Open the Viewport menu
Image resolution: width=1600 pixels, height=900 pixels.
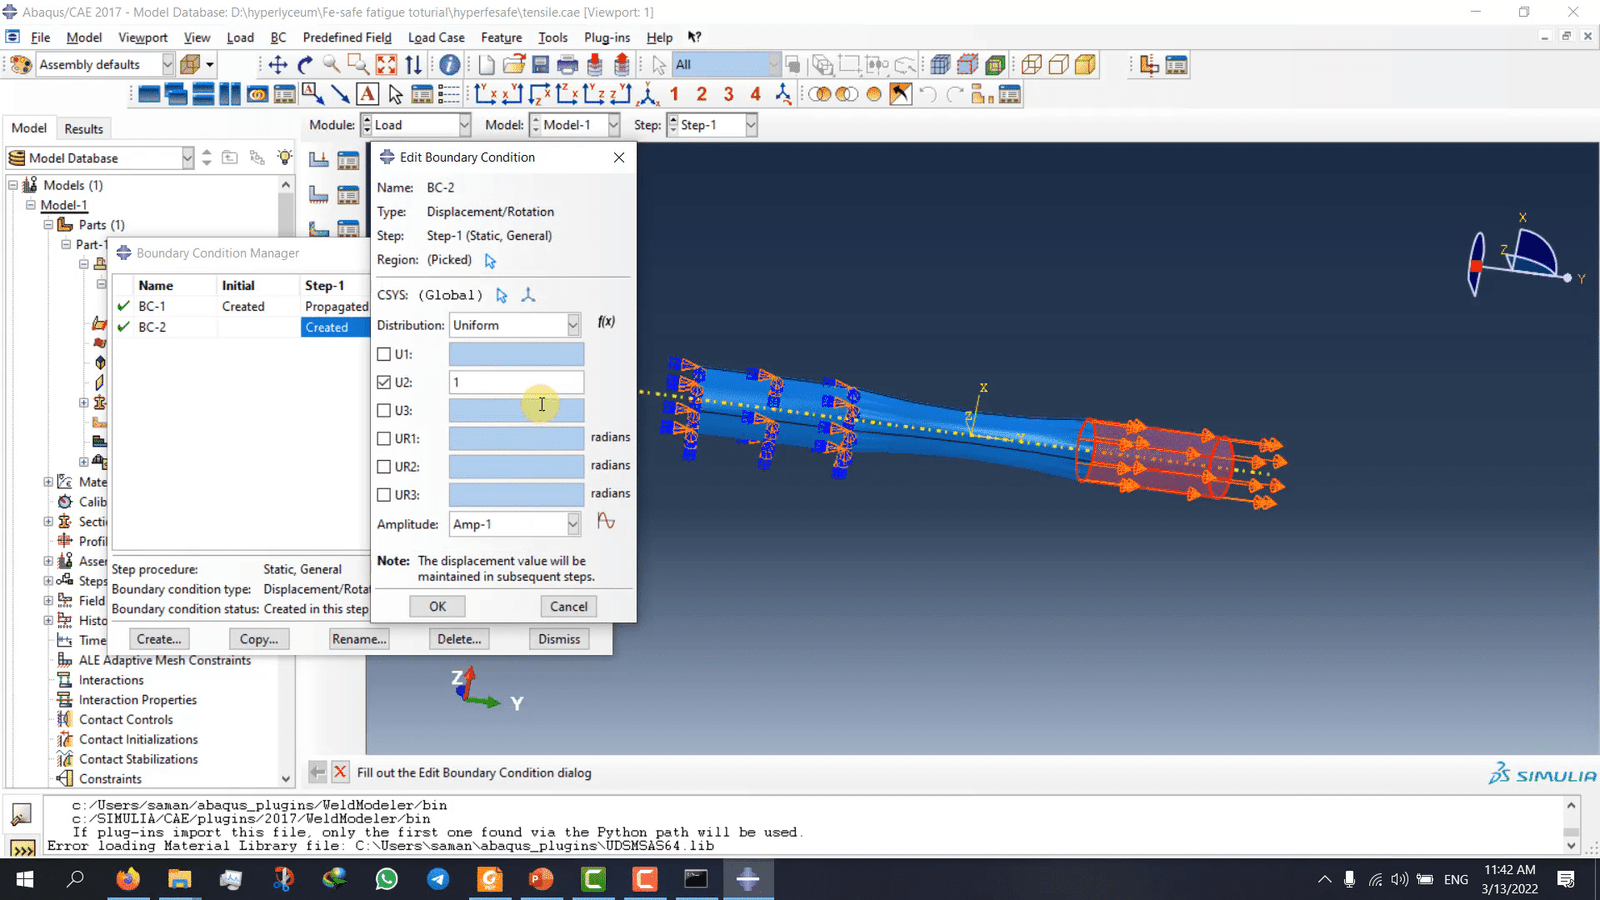point(143,37)
